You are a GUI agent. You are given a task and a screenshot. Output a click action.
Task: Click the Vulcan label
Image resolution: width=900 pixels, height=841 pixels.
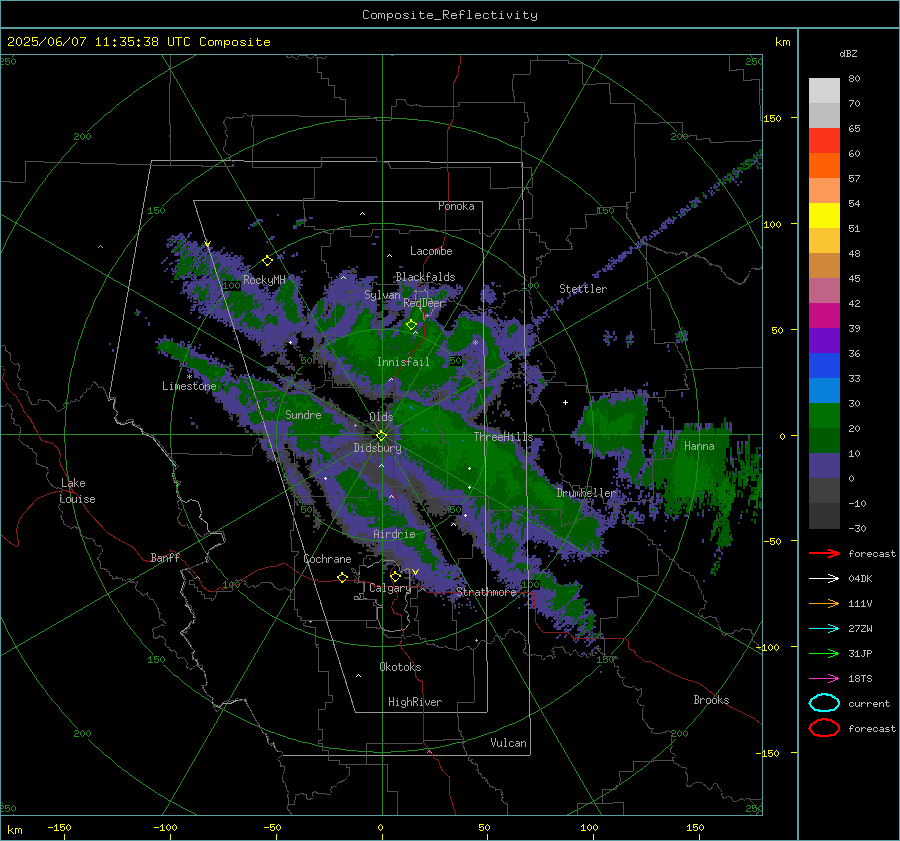(x=509, y=743)
